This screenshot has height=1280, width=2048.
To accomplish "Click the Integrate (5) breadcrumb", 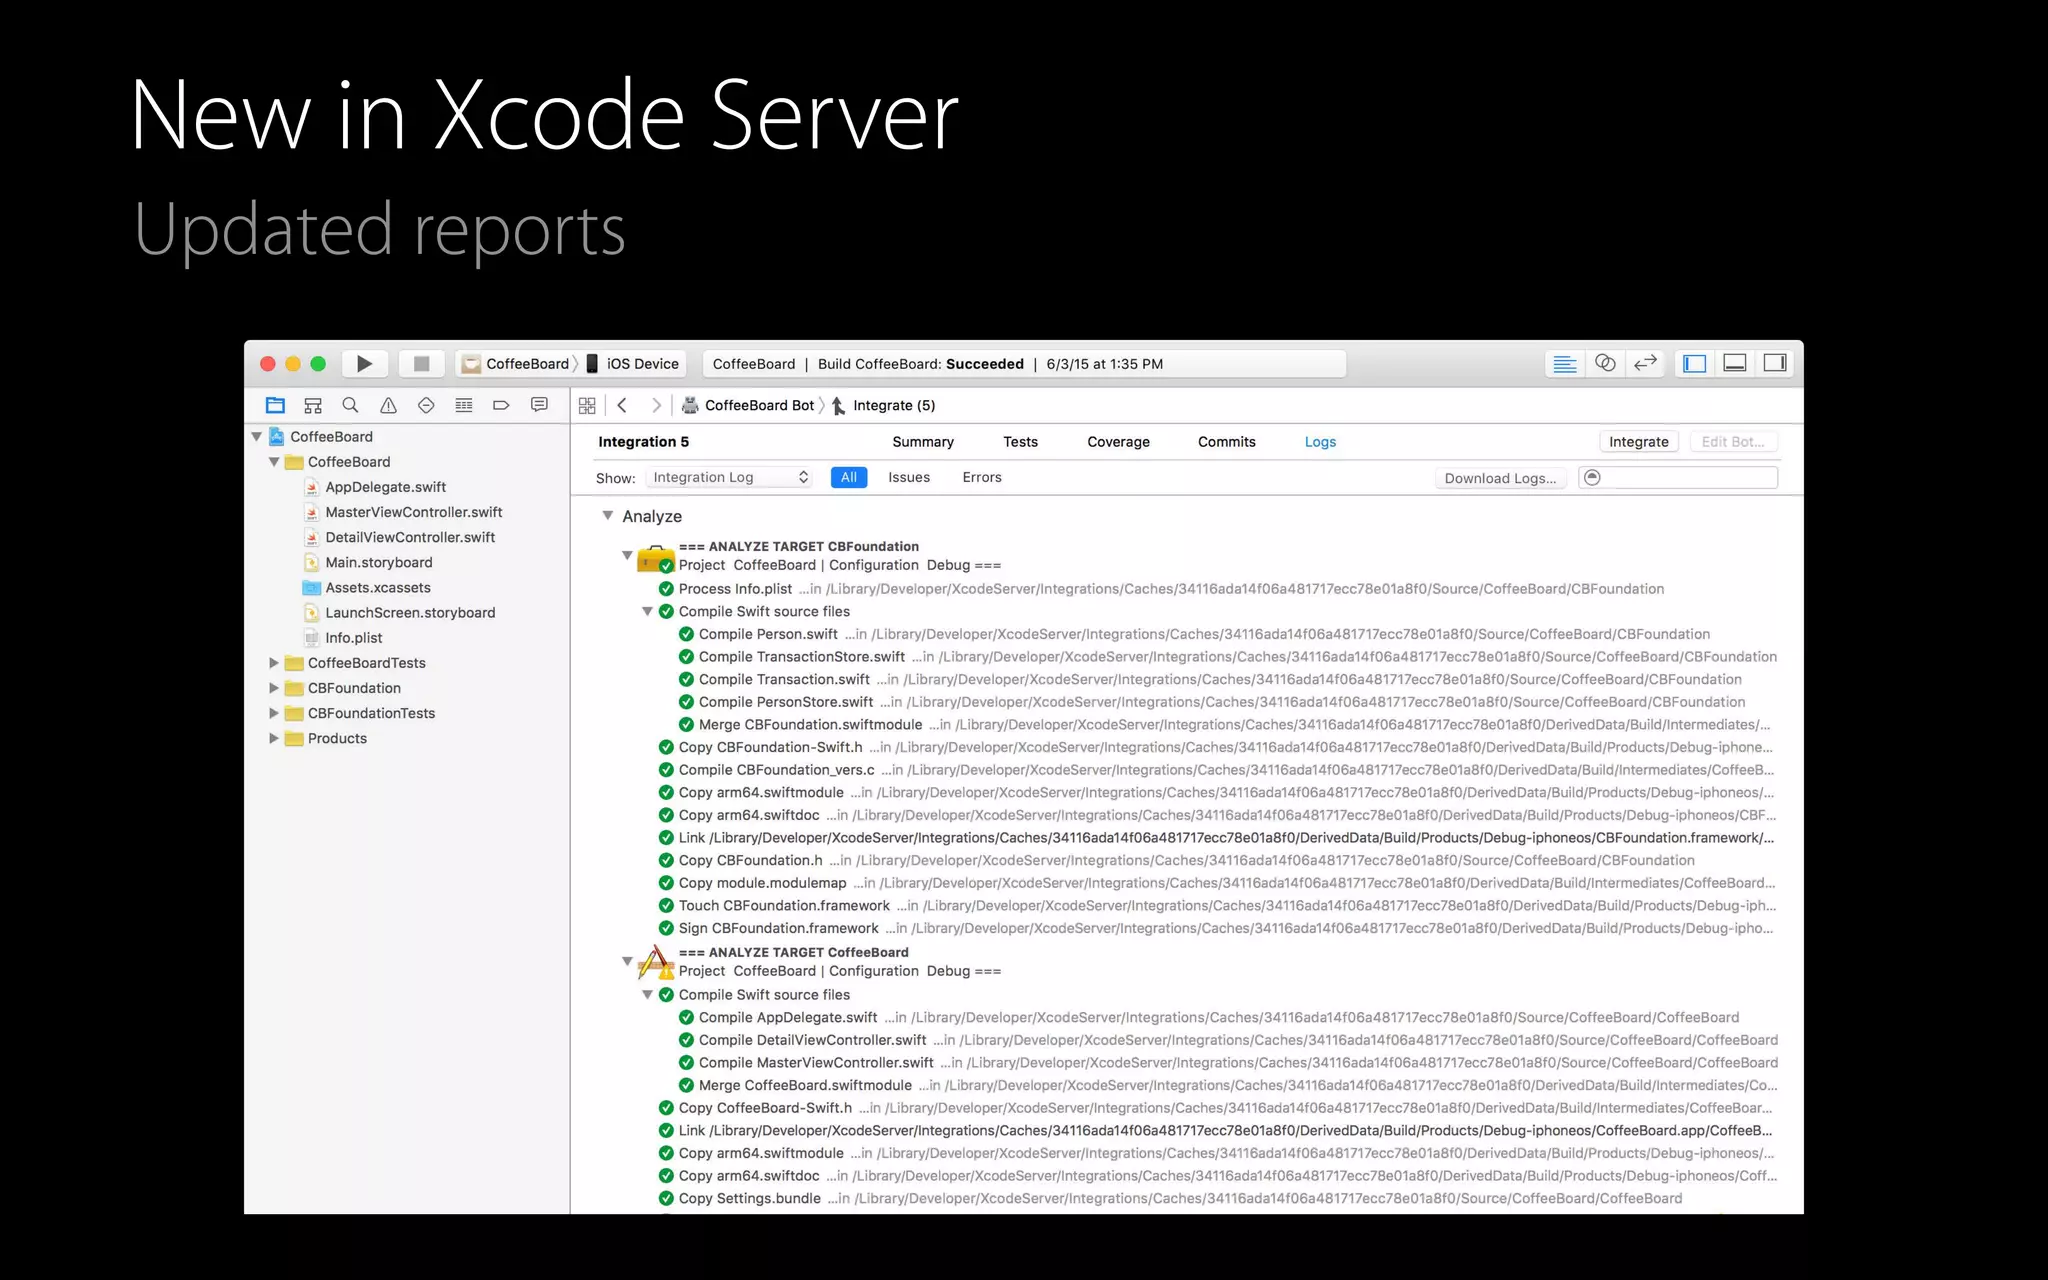I will click(884, 405).
